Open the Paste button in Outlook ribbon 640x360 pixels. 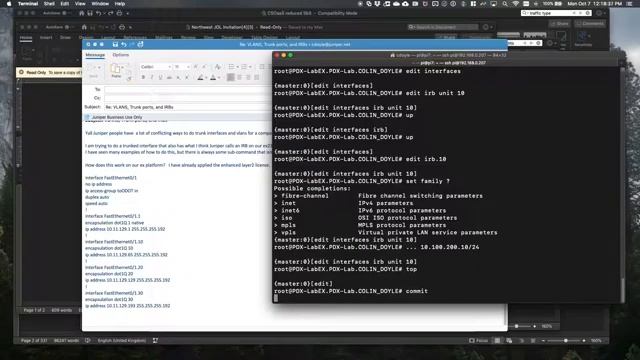tap(116, 70)
